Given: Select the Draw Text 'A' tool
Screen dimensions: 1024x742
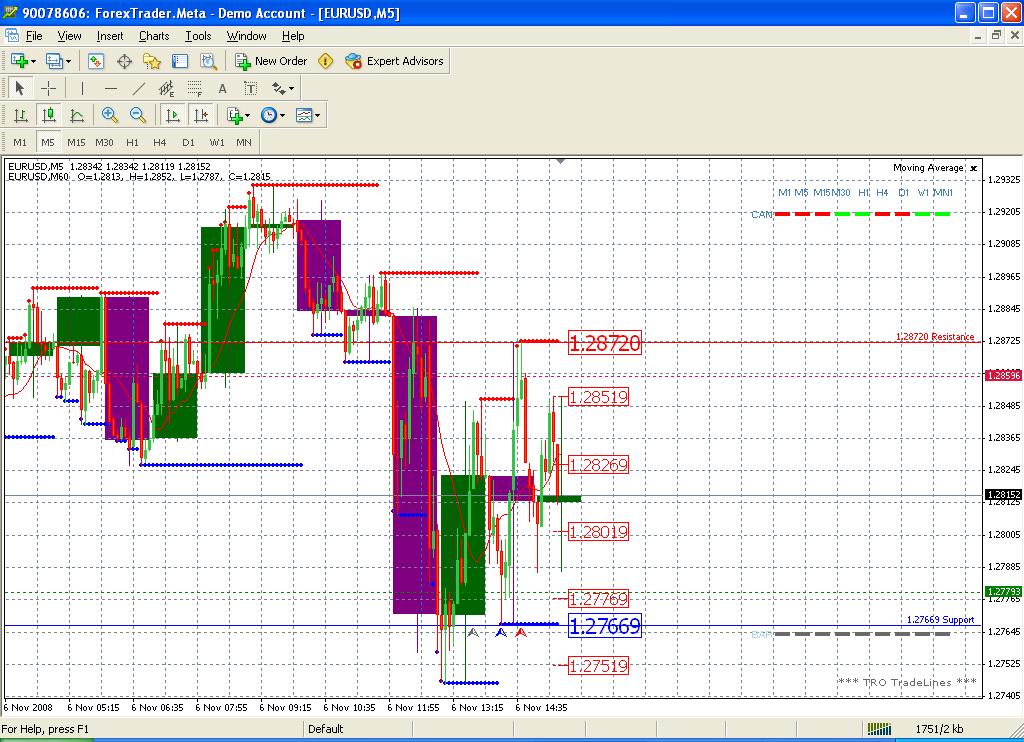Looking at the screenshot, I should (x=223, y=88).
